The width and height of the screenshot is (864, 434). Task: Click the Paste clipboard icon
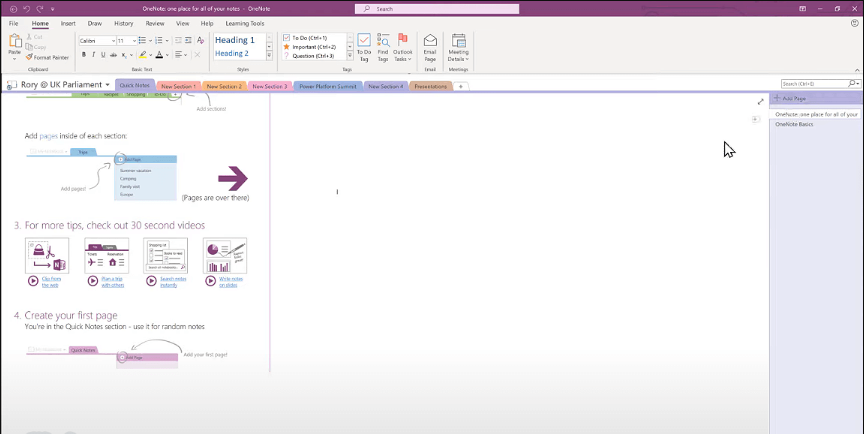coord(15,40)
